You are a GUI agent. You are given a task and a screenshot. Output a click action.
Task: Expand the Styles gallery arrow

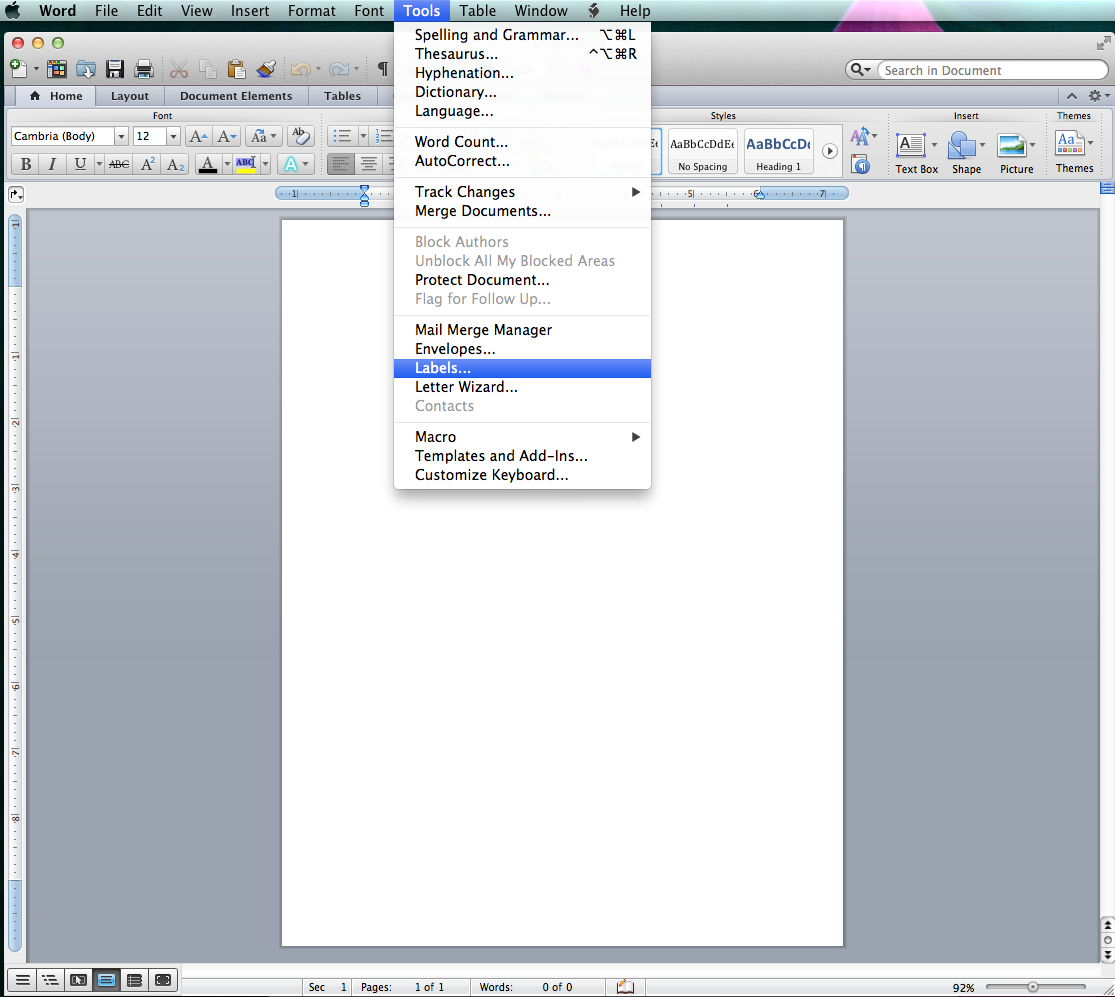point(829,151)
